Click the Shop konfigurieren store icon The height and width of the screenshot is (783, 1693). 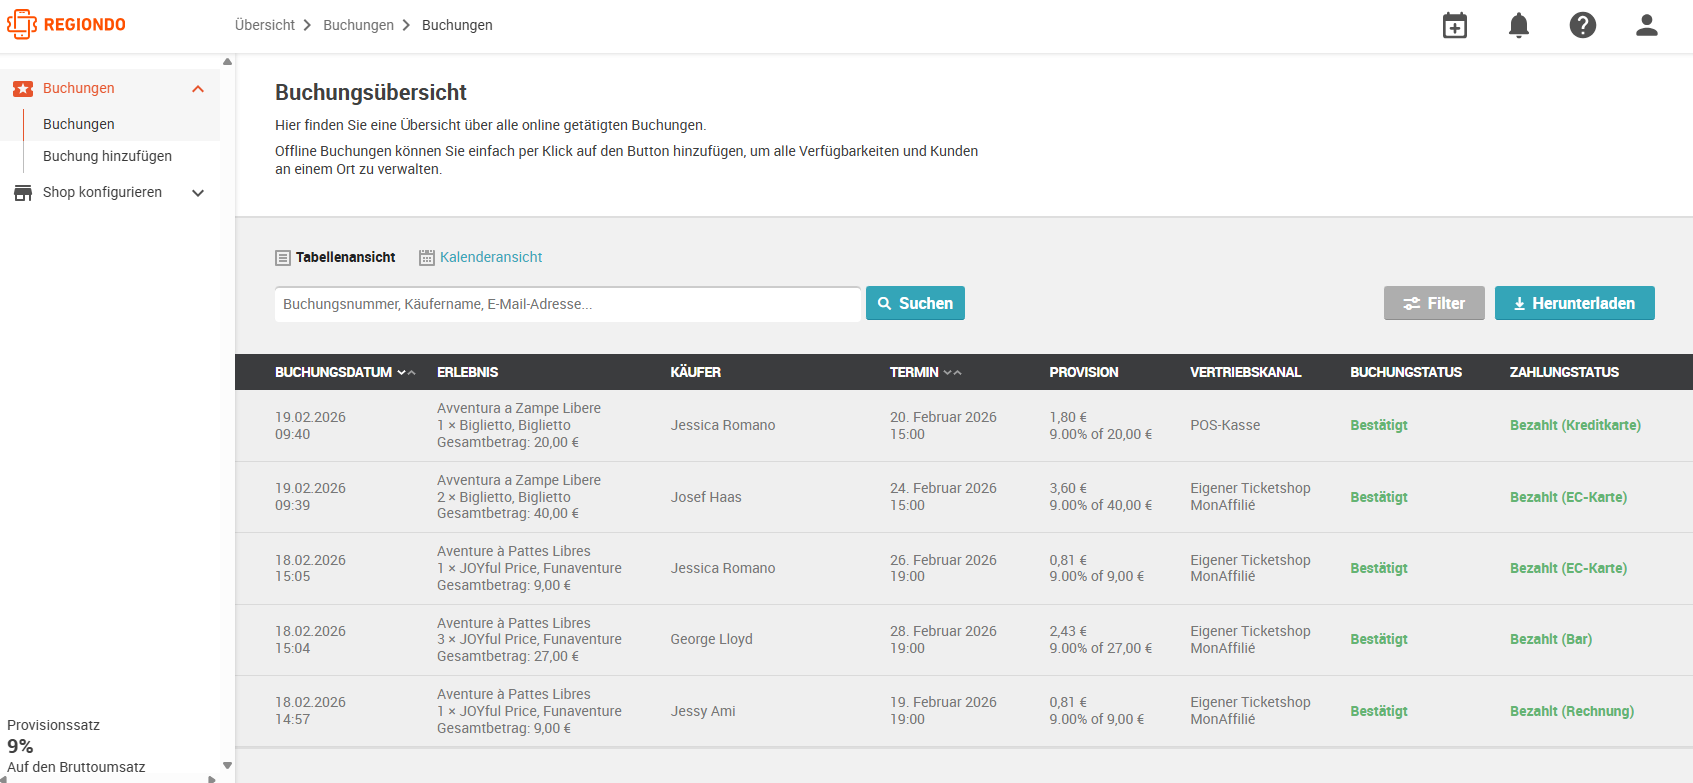tap(23, 193)
